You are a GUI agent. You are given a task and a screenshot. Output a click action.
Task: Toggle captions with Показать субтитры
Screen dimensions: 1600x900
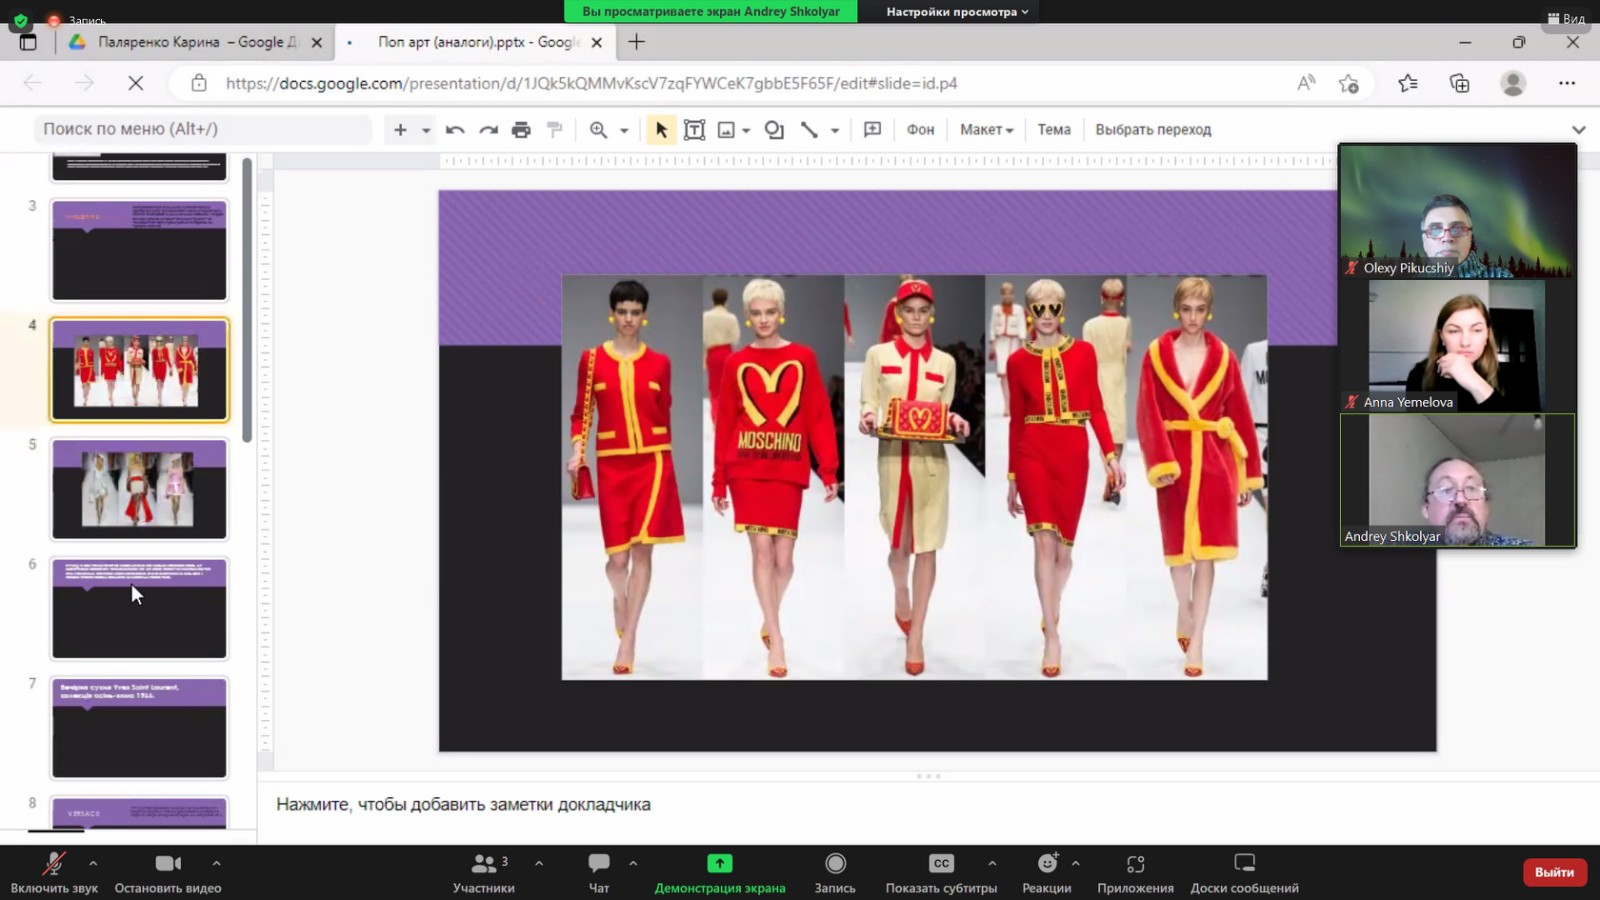click(x=941, y=872)
